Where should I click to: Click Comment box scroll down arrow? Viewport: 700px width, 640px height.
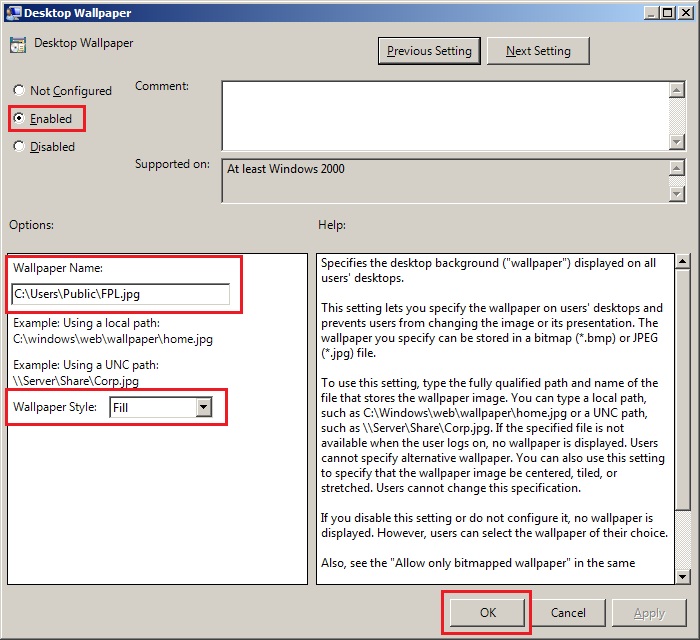click(677, 142)
